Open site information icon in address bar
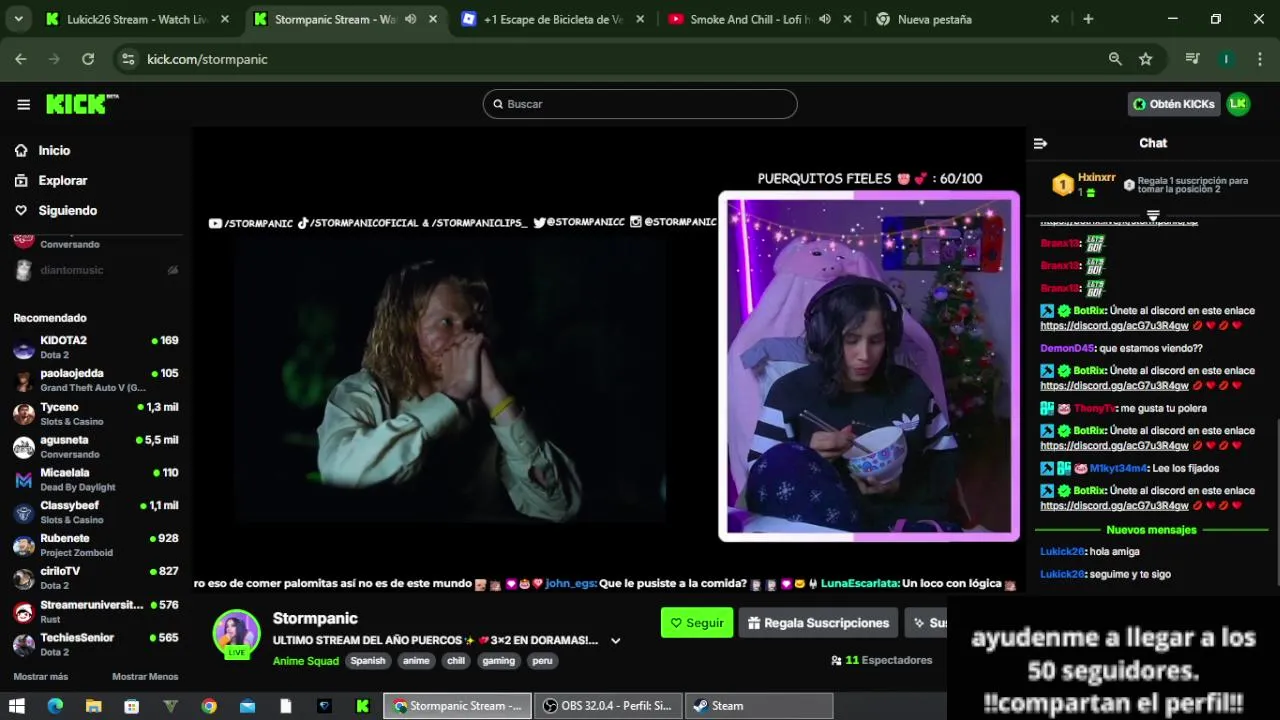Viewport: 1280px width, 720px height. [x=128, y=59]
